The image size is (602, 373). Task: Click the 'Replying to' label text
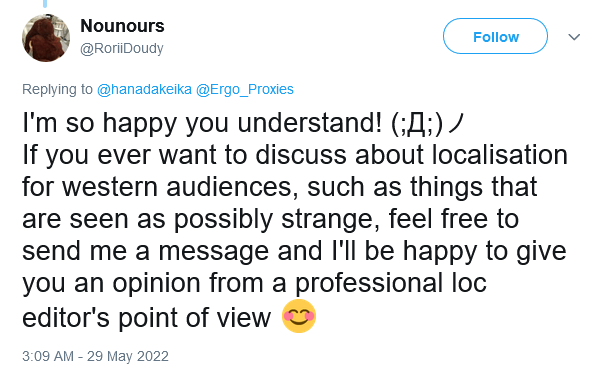click(x=57, y=89)
